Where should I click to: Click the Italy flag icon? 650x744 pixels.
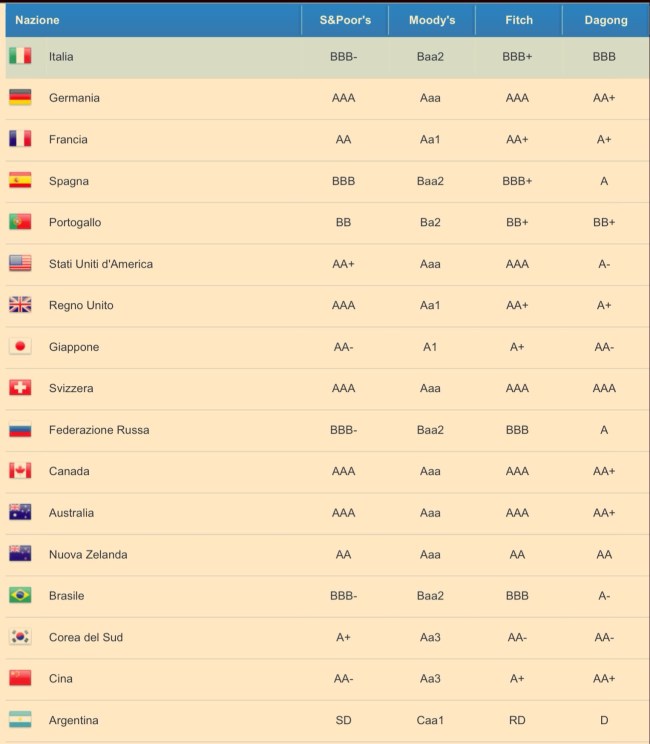tap(20, 57)
